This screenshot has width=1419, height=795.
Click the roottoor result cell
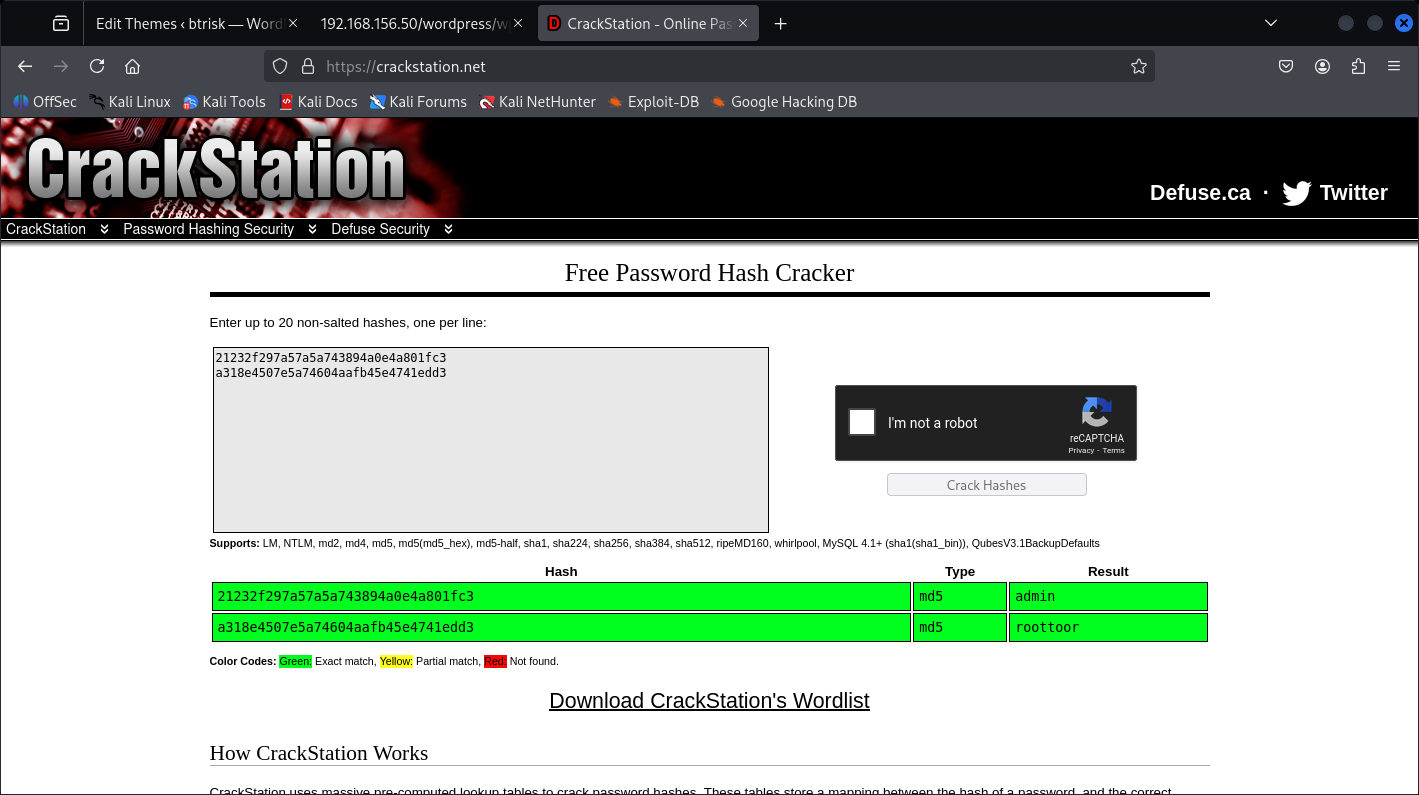coord(1108,628)
